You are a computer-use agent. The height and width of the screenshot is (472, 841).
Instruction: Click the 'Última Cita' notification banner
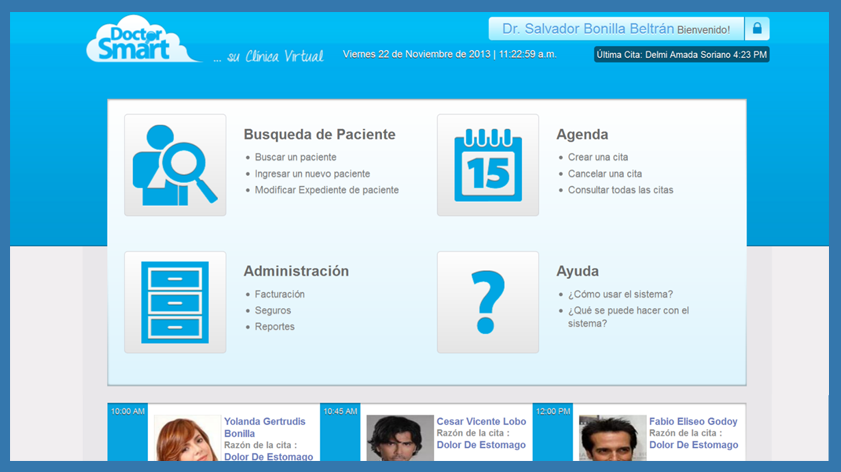tap(682, 54)
